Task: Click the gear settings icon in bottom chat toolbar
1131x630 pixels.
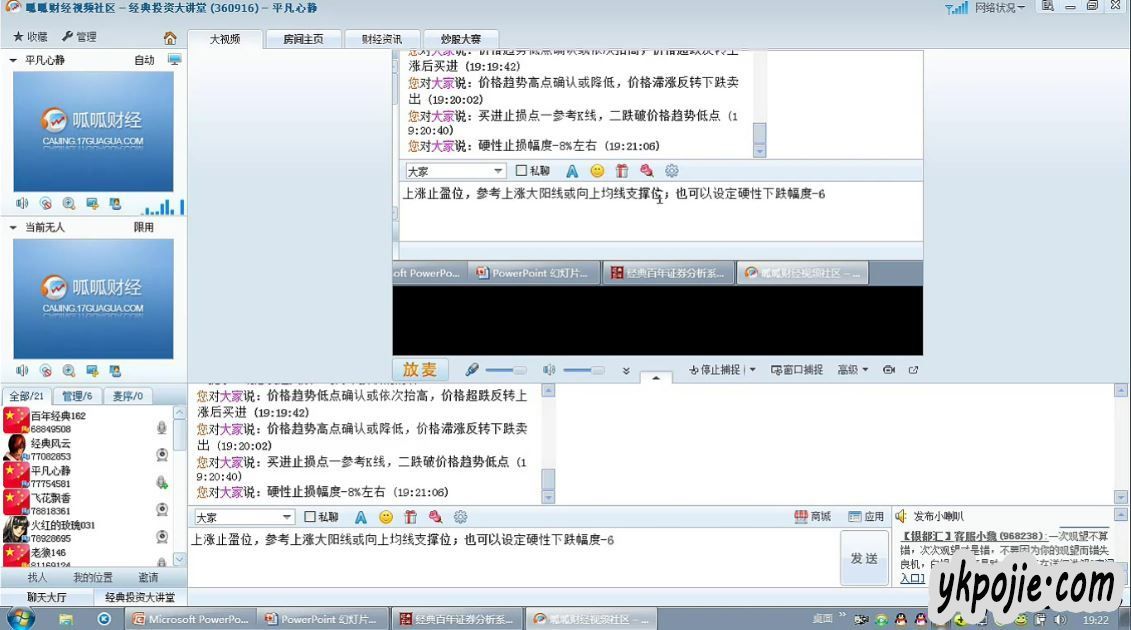Action: [x=460, y=517]
